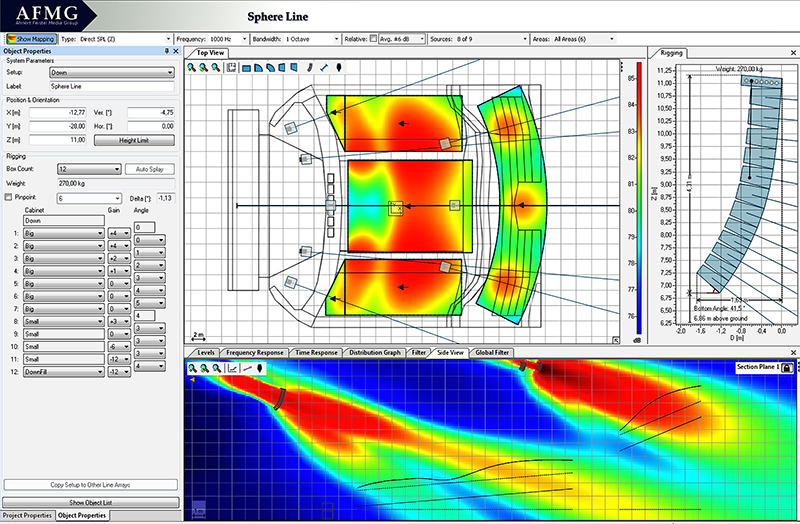Click the first 3D view shape icon

pyautogui.click(x=245, y=68)
